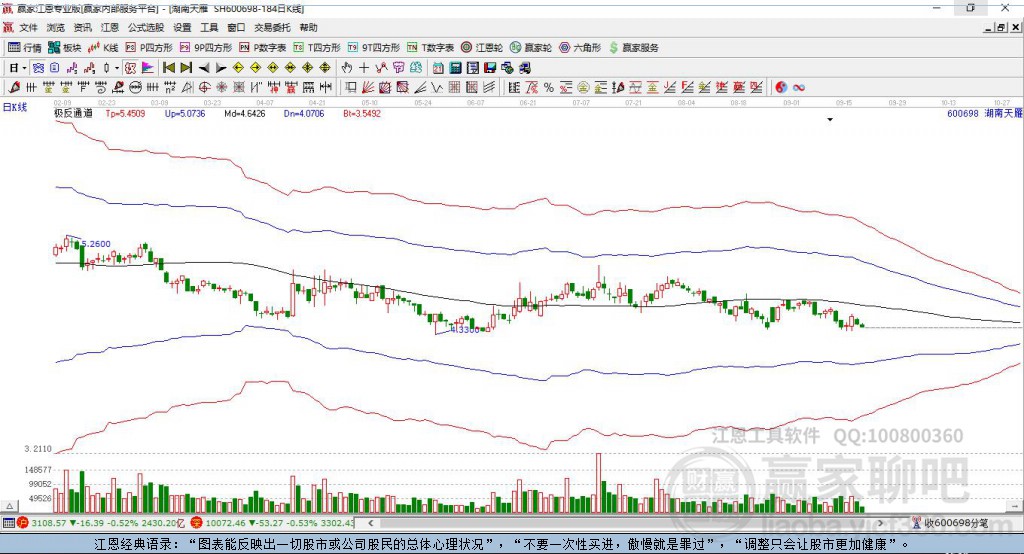The width and height of the screenshot is (1024, 554).
Task: Step chart left with black arrow
Action: (204, 68)
